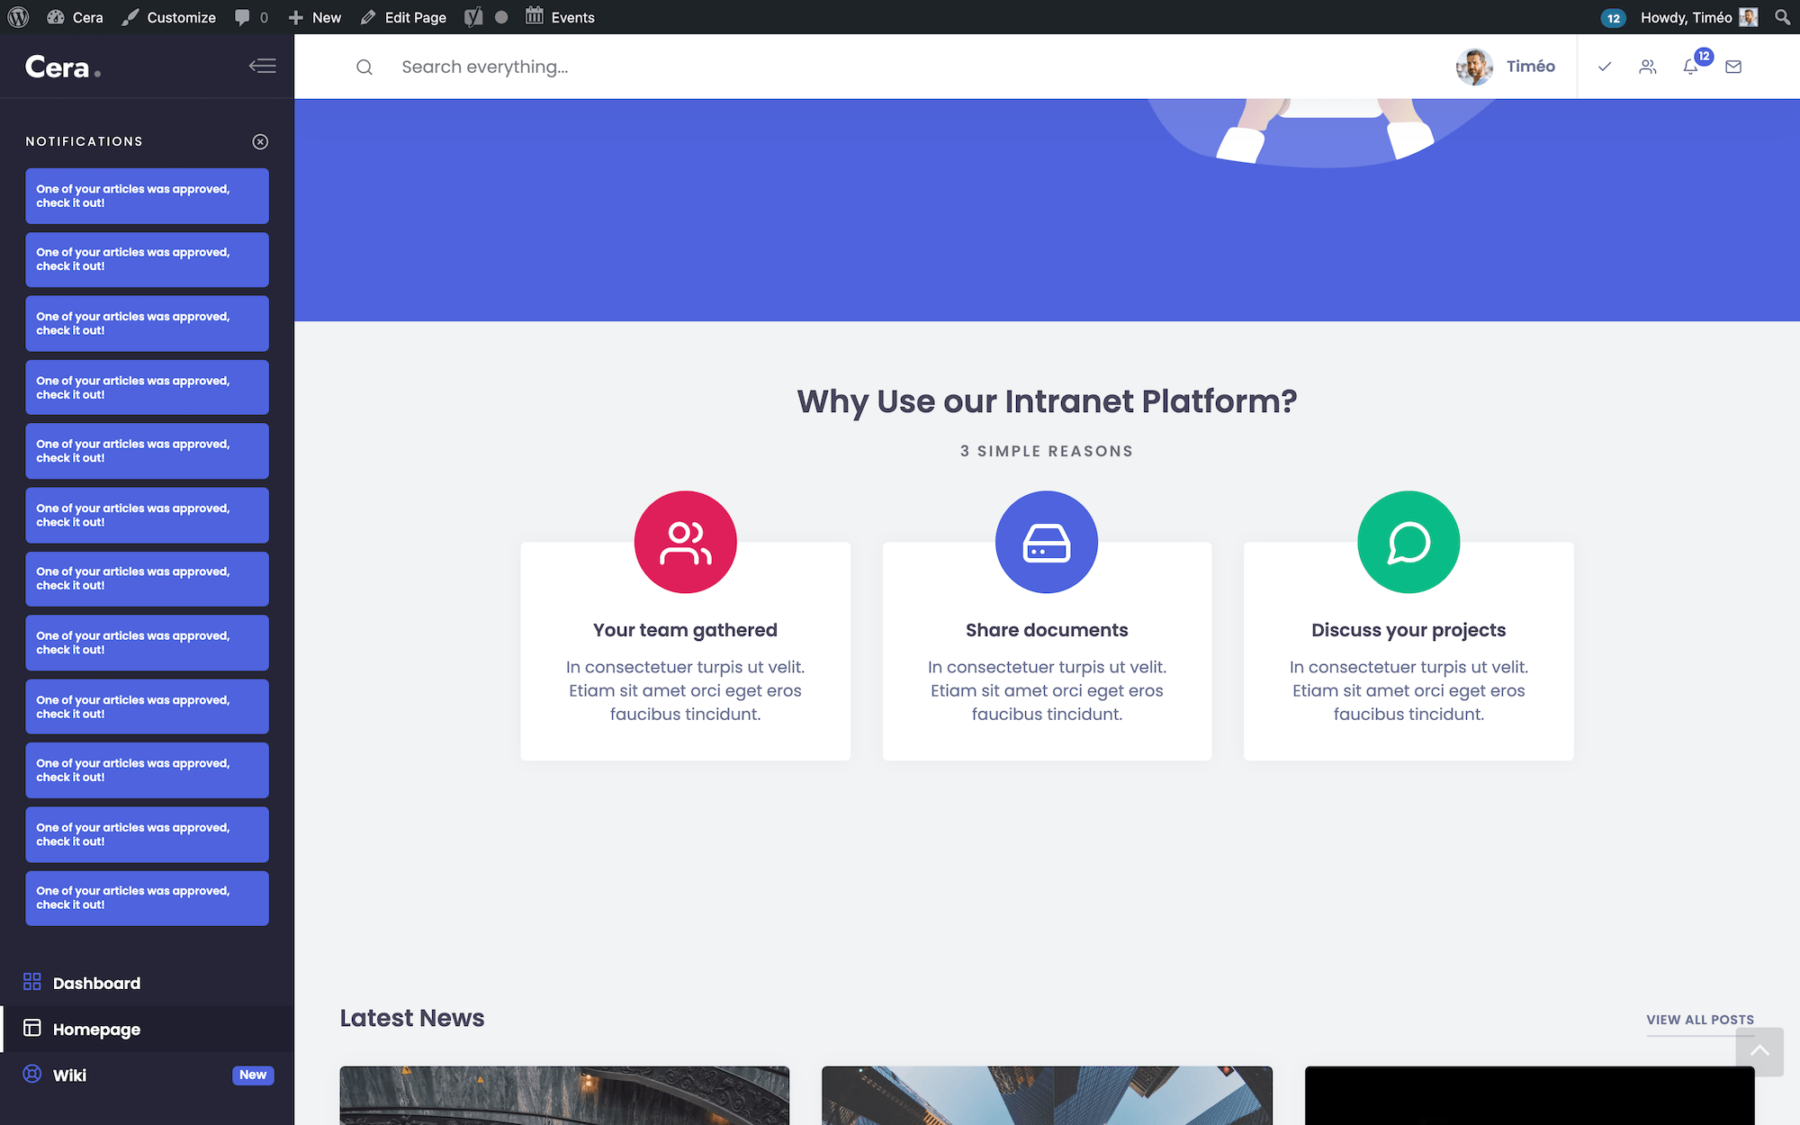Toggle the SEO status indicator dot
Image resolution: width=1800 pixels, height=1125 pixels.
499,16
